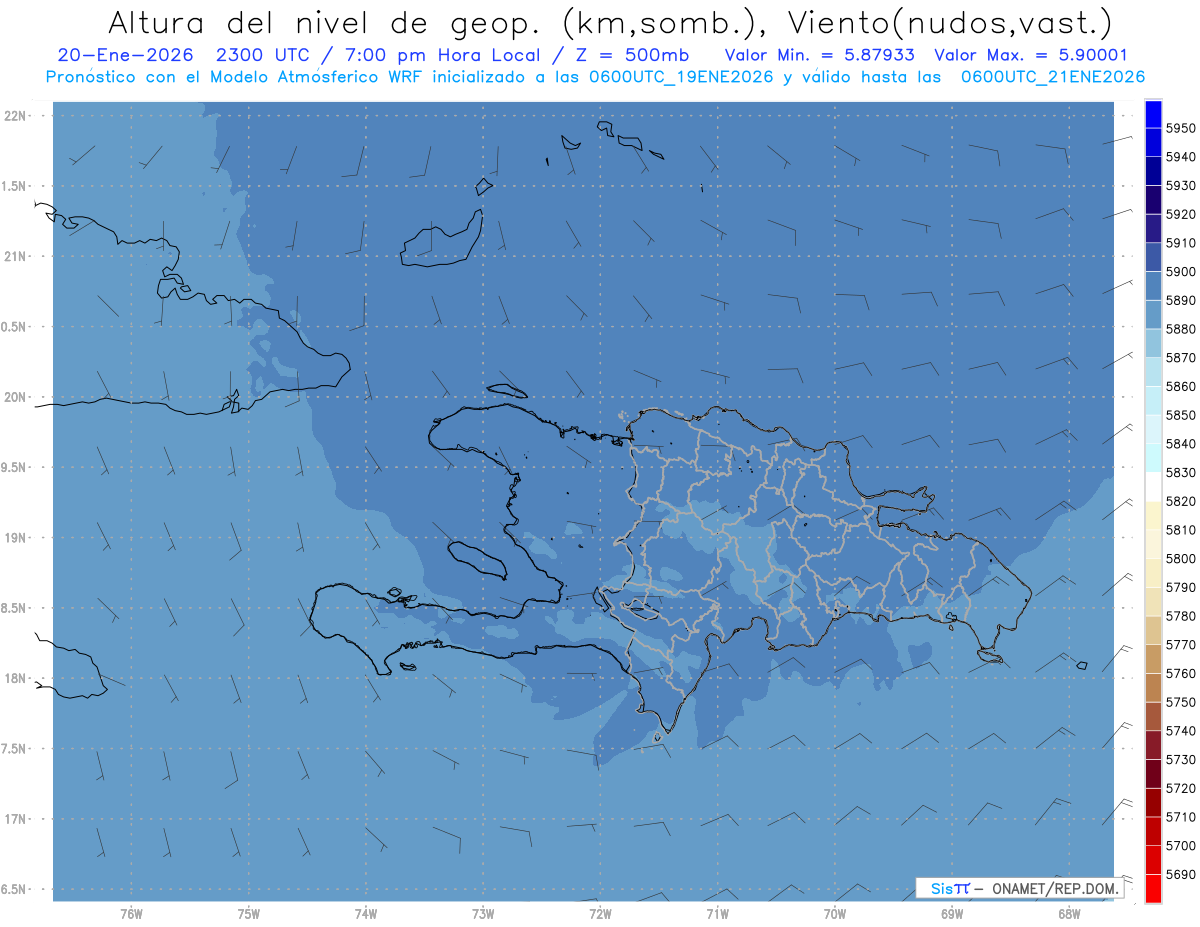Click the 5830 color scale label
This screenshot has height=927, width=1200.
1180,472
